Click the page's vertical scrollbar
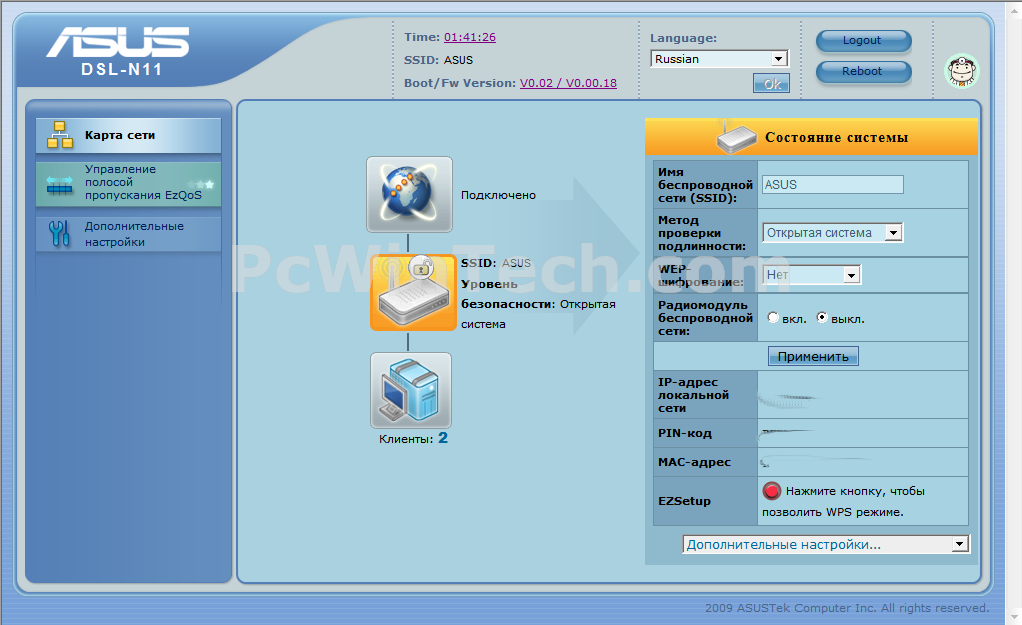Image resolution: width=1022 pixels, height=625 pixels. 1015,312
